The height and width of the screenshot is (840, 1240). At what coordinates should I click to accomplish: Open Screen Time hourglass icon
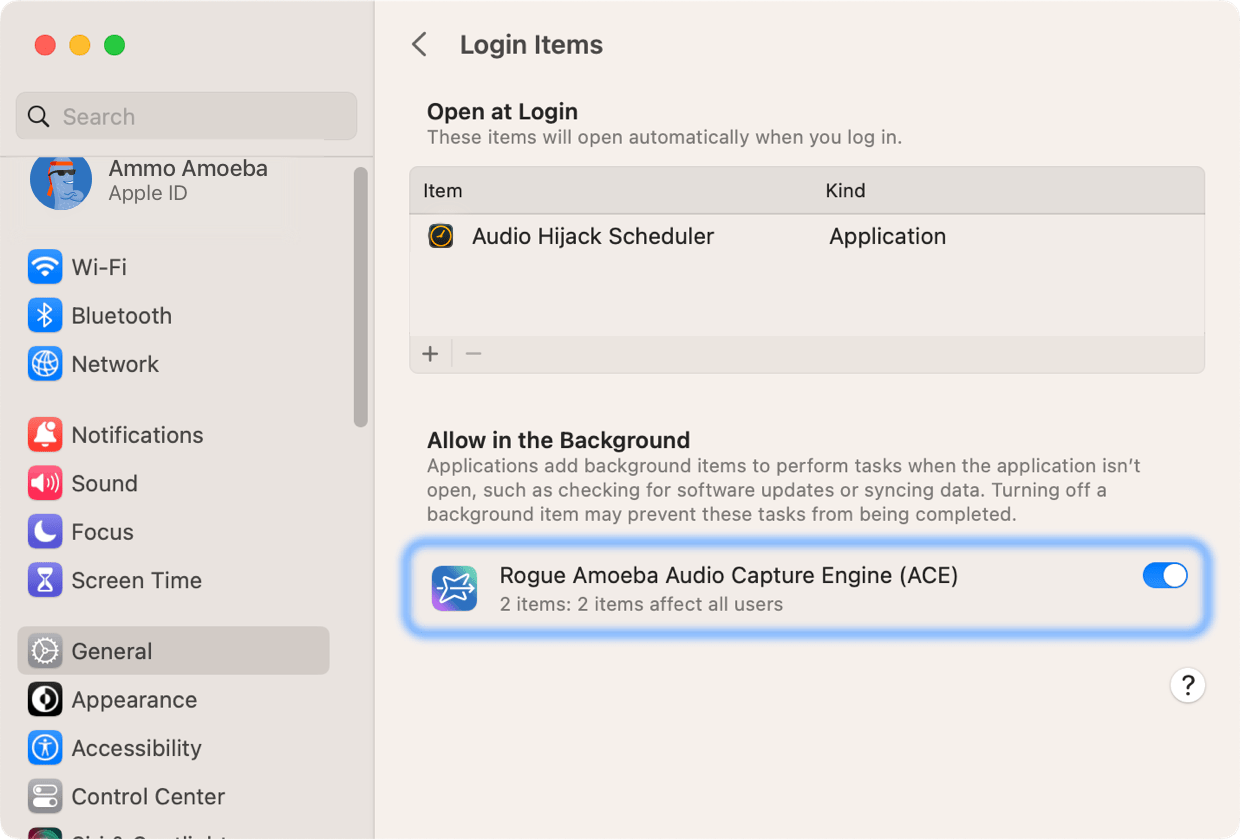(x=44, y=580)
